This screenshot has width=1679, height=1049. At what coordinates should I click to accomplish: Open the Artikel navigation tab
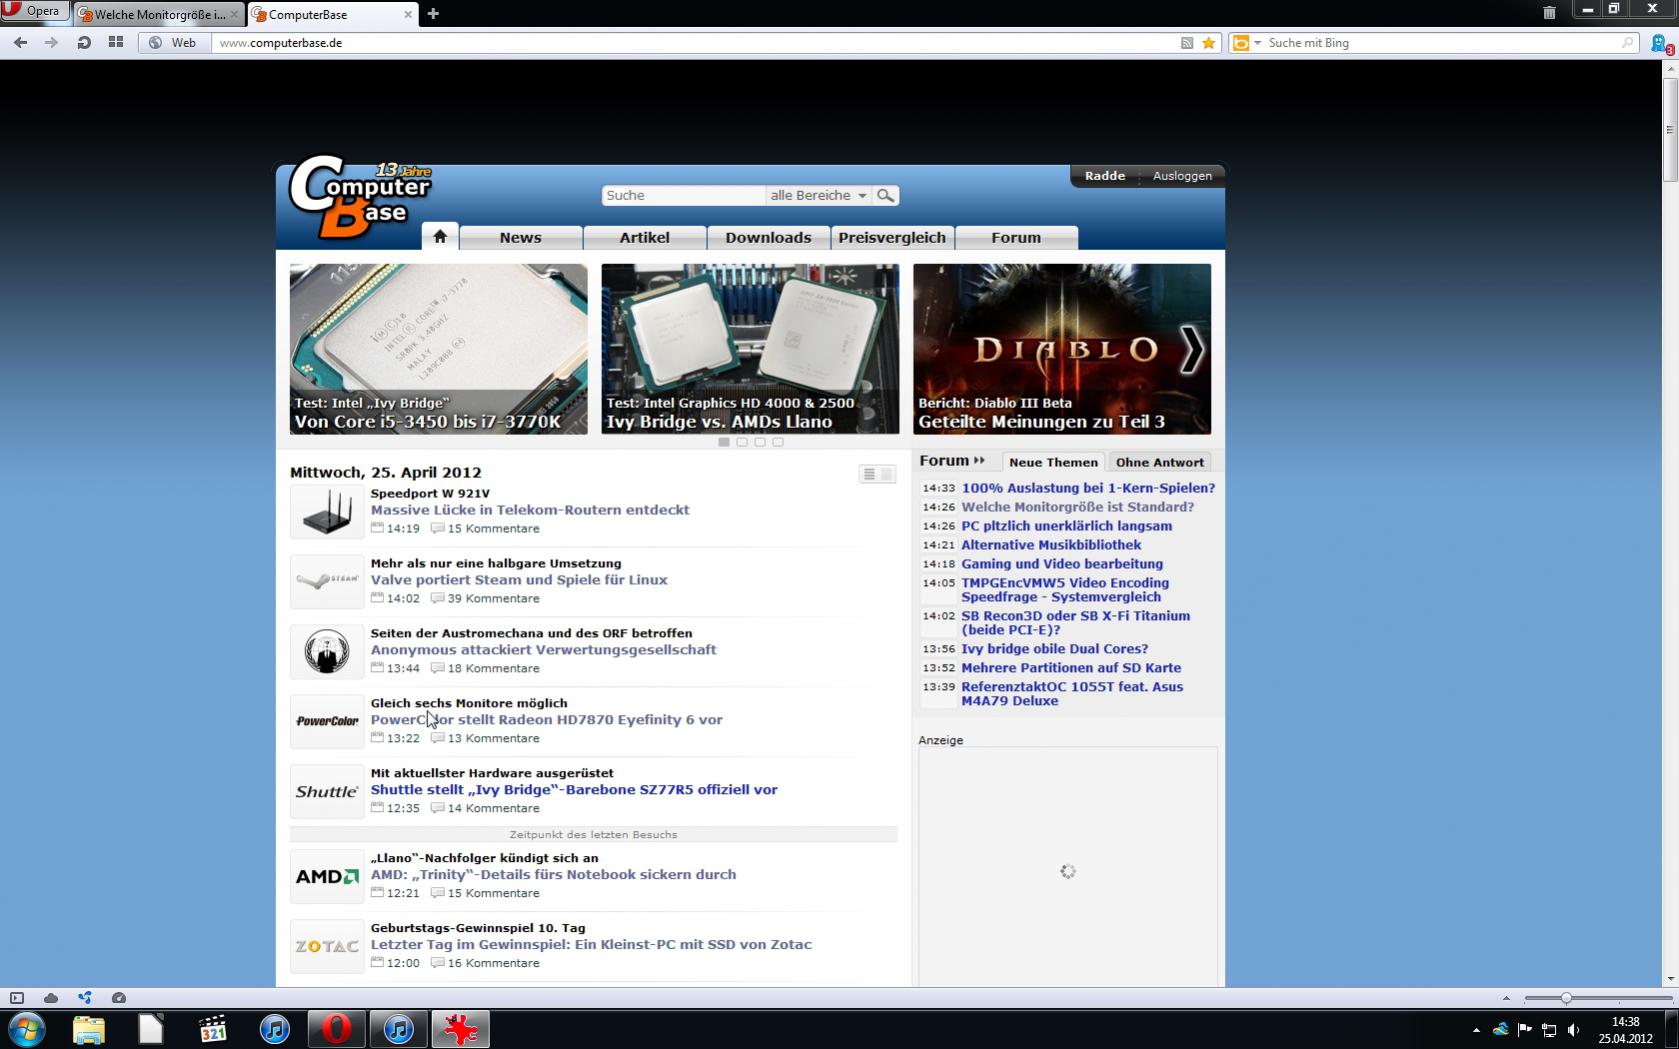click(644, 238)
